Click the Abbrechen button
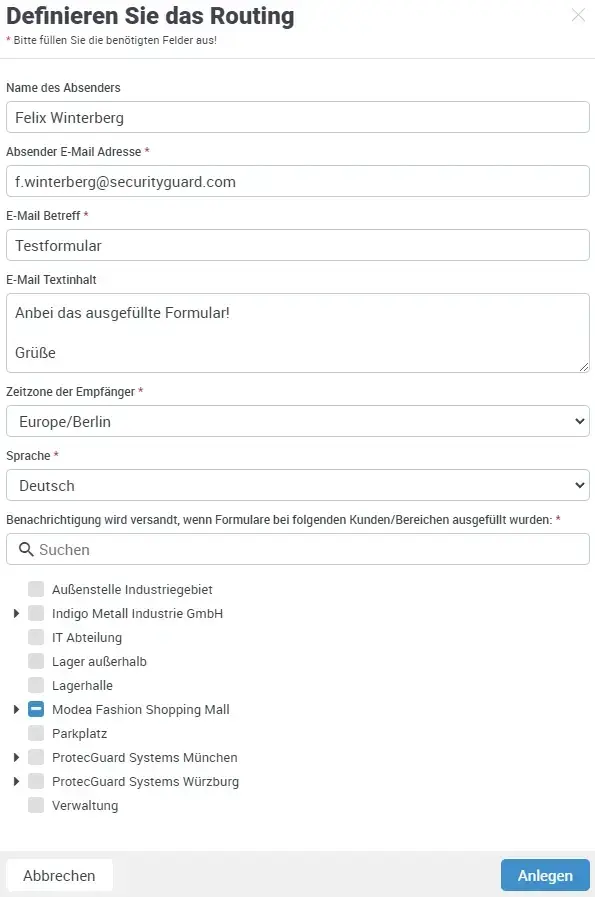This screenshot has height=897, width=595. click(x=59, y=874)
